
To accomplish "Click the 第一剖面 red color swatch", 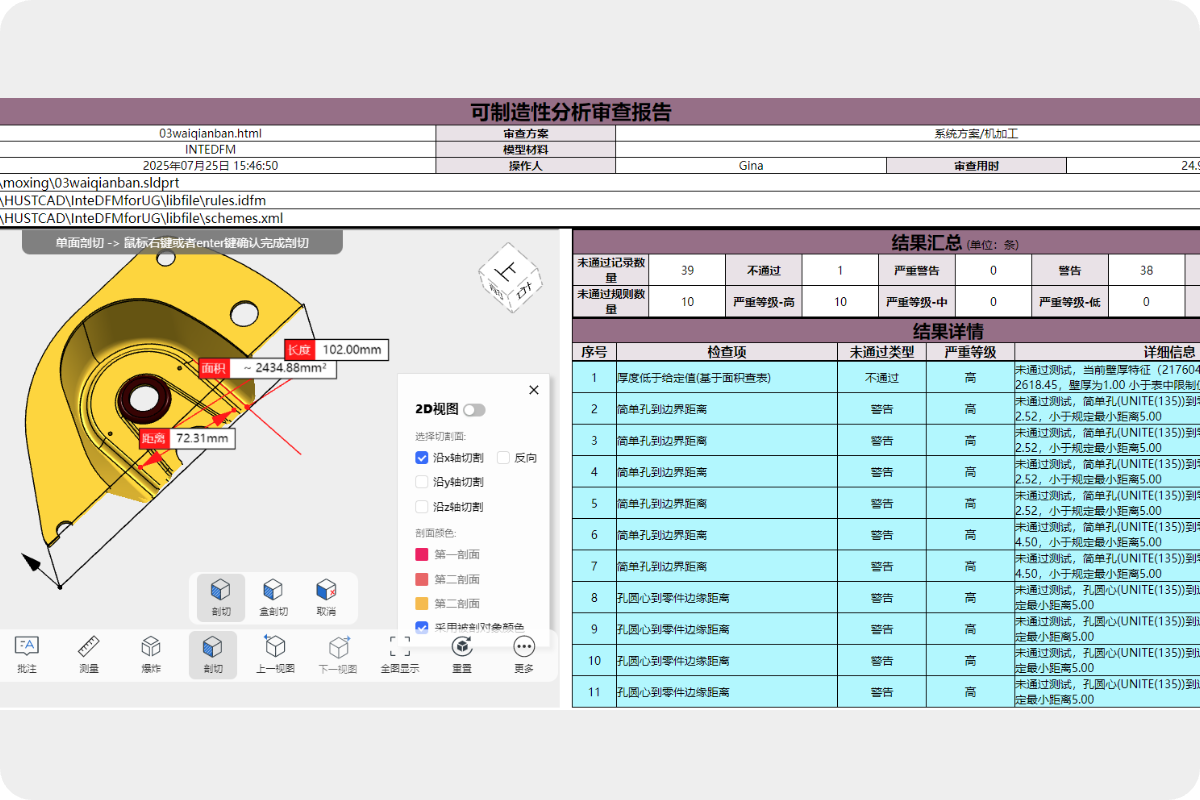I will [x=422, y=555].
